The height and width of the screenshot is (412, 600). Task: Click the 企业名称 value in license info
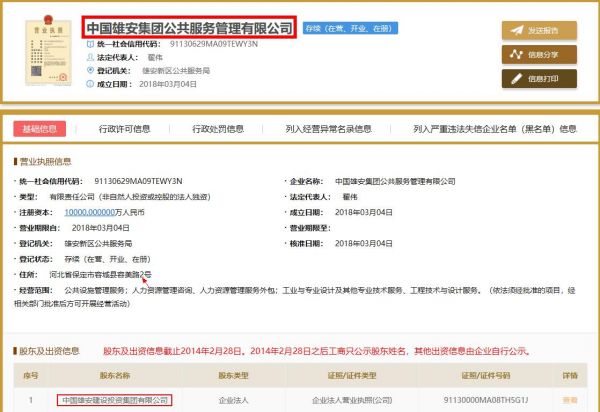point(395,181)
